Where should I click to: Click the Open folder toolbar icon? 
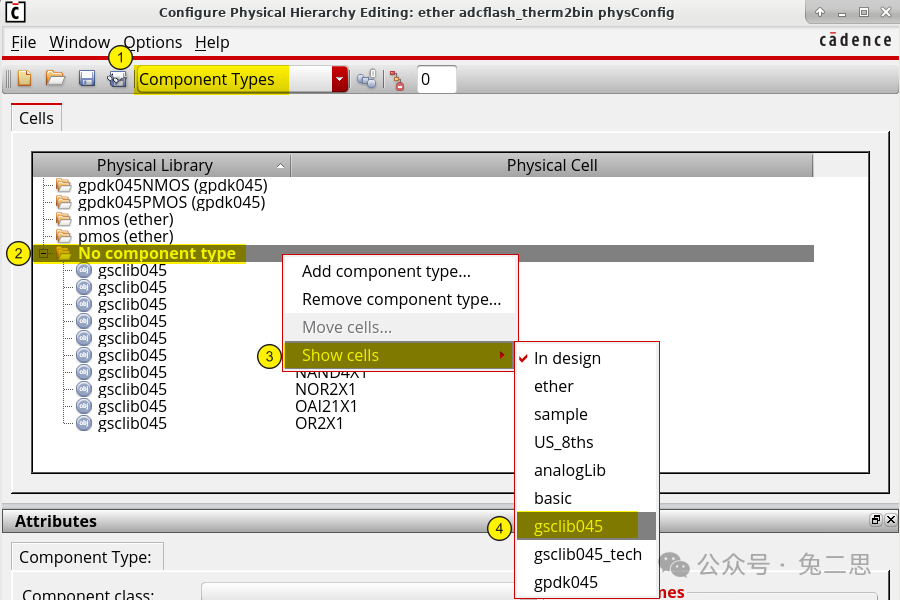point(55,79)
